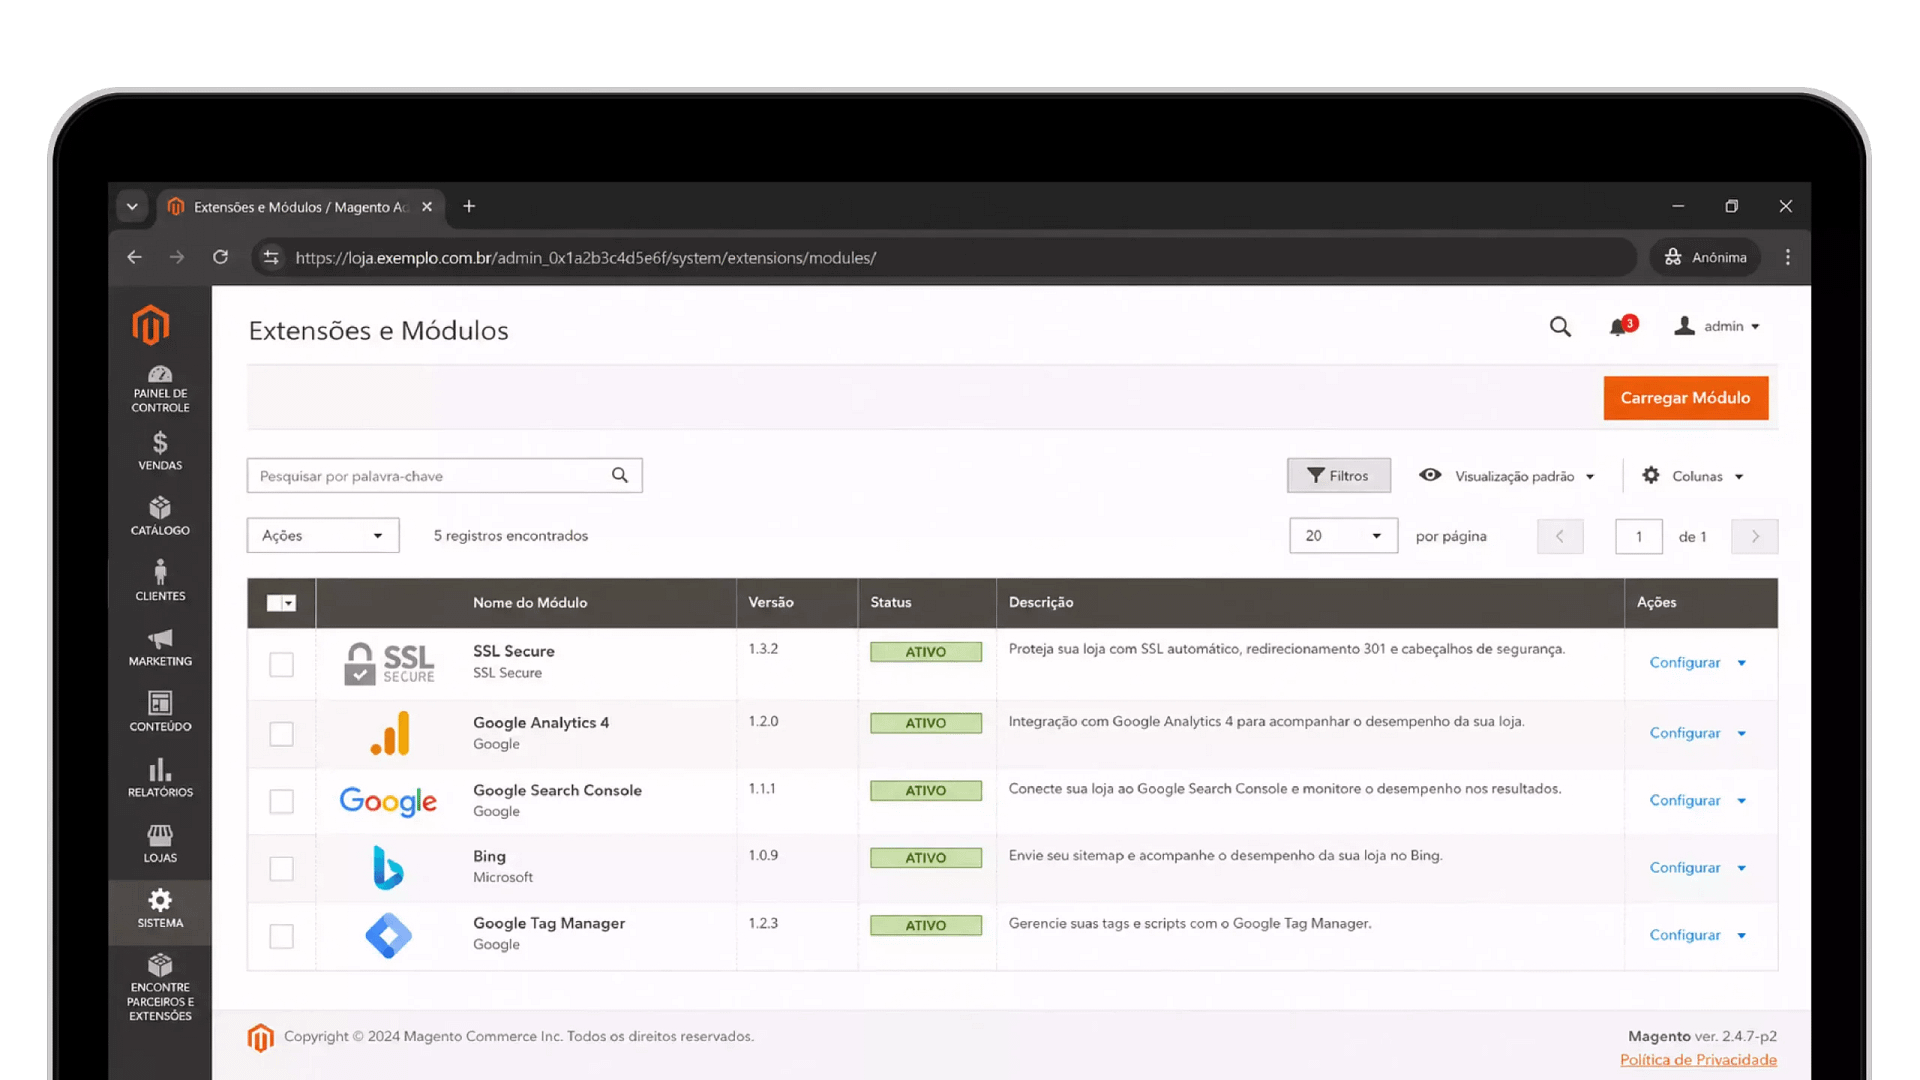This screenshot has height=1080, width=1920.
Task: Click the Google Search Console logo
Action: [388, 801]
